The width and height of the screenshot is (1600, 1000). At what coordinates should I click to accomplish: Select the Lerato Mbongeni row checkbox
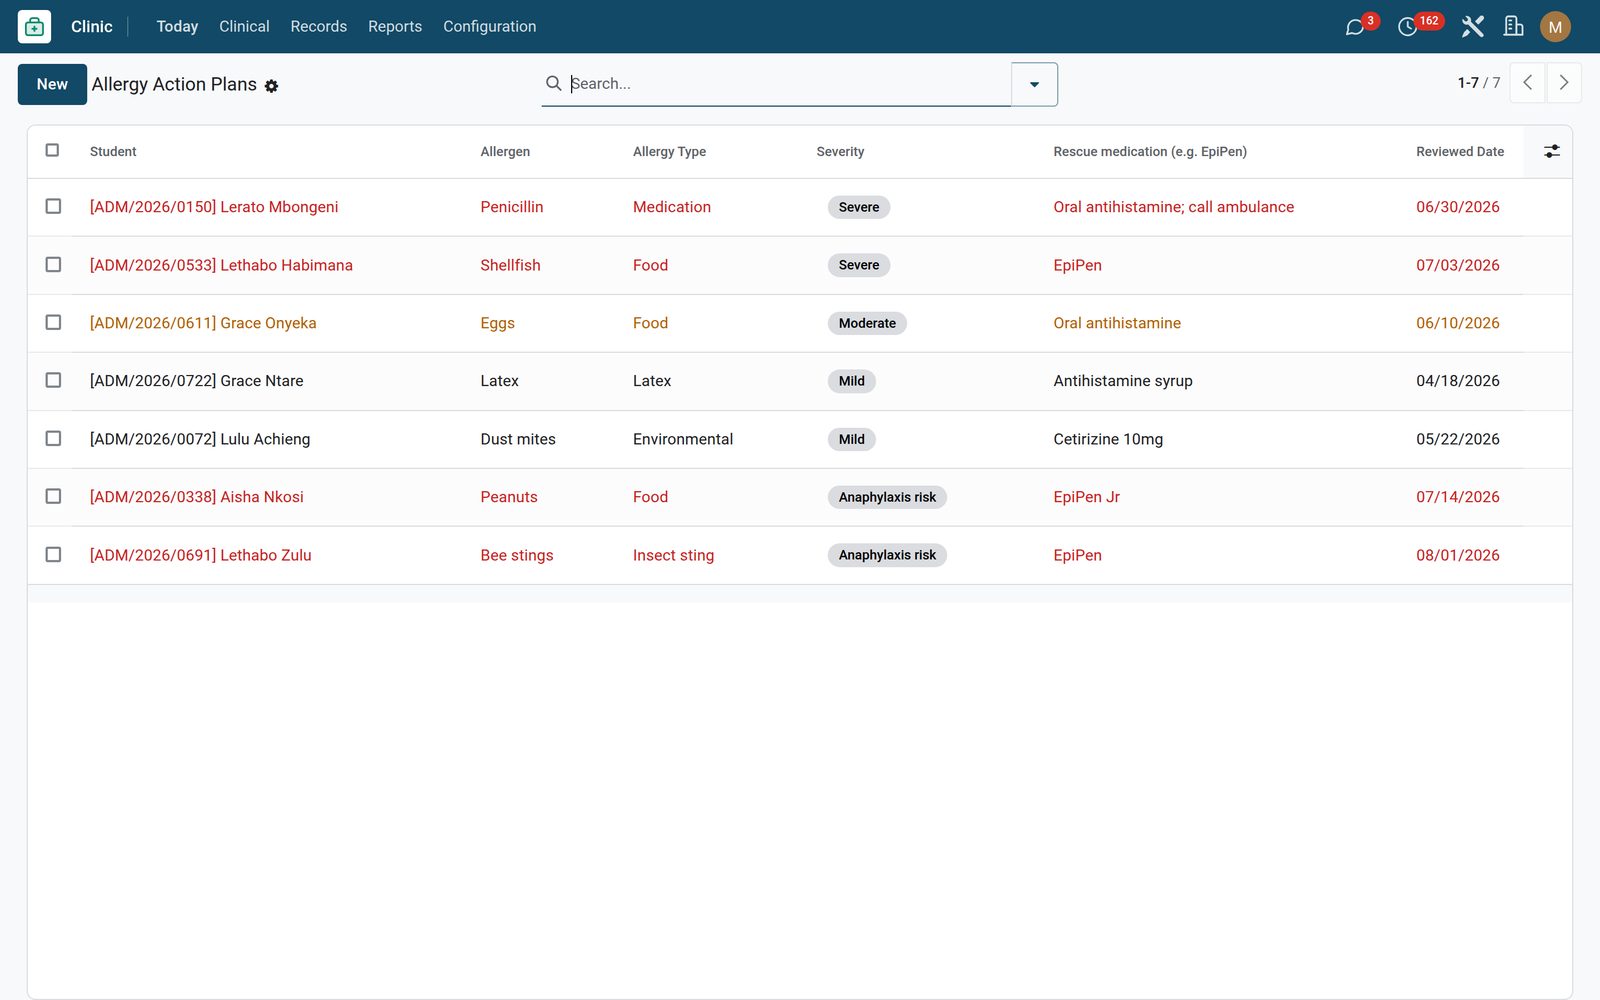pyautogui.click(x=53, y=206)
